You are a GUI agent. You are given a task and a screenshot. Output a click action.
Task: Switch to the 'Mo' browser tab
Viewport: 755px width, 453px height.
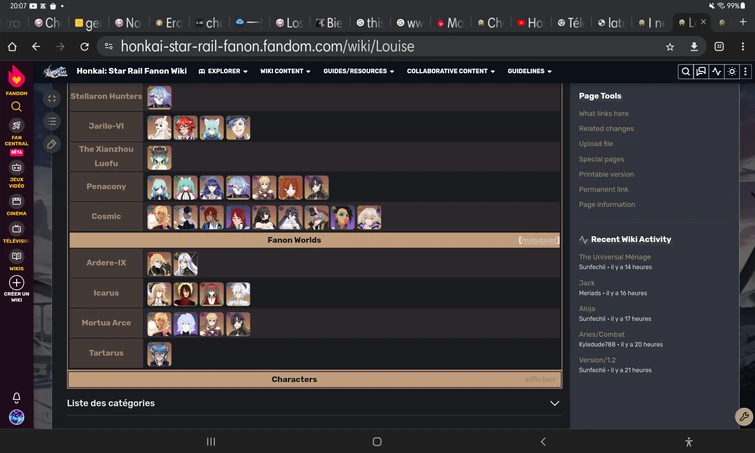coord(450,23)
